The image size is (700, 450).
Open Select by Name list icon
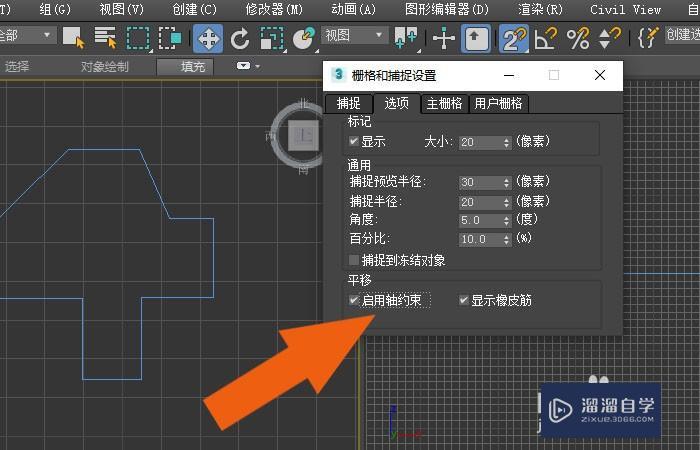[105, 38]
